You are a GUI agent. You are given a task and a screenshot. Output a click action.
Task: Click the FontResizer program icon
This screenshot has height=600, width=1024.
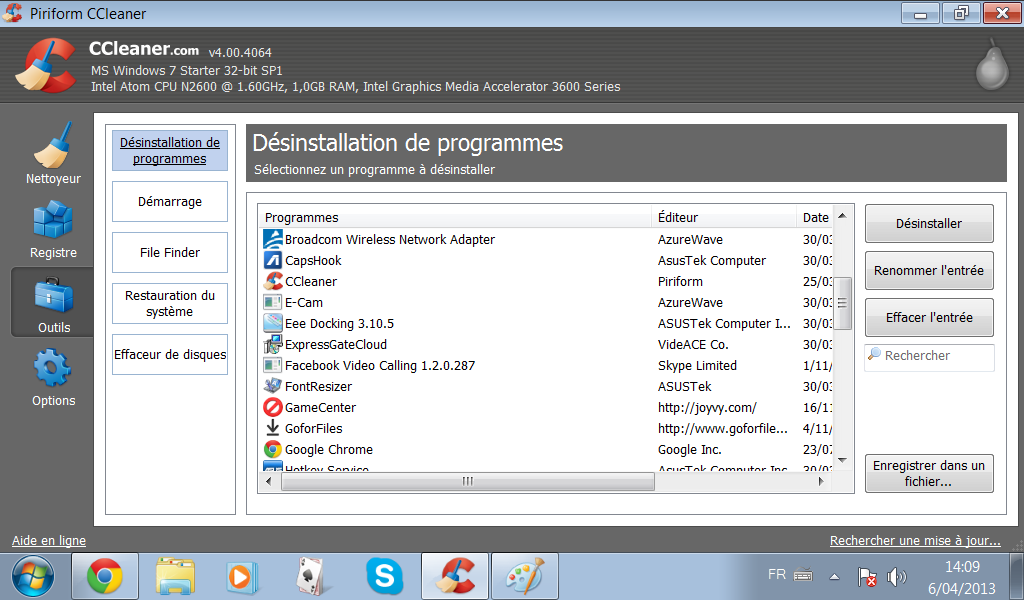[x=272, y=387]
